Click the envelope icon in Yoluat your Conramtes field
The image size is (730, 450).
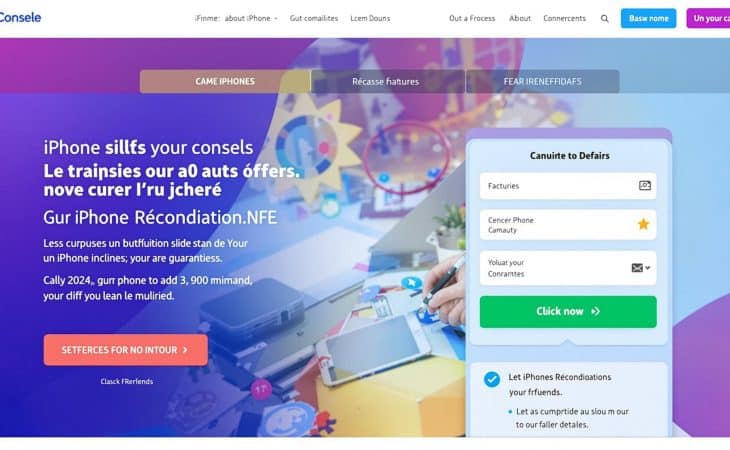(x=637, y=268)
